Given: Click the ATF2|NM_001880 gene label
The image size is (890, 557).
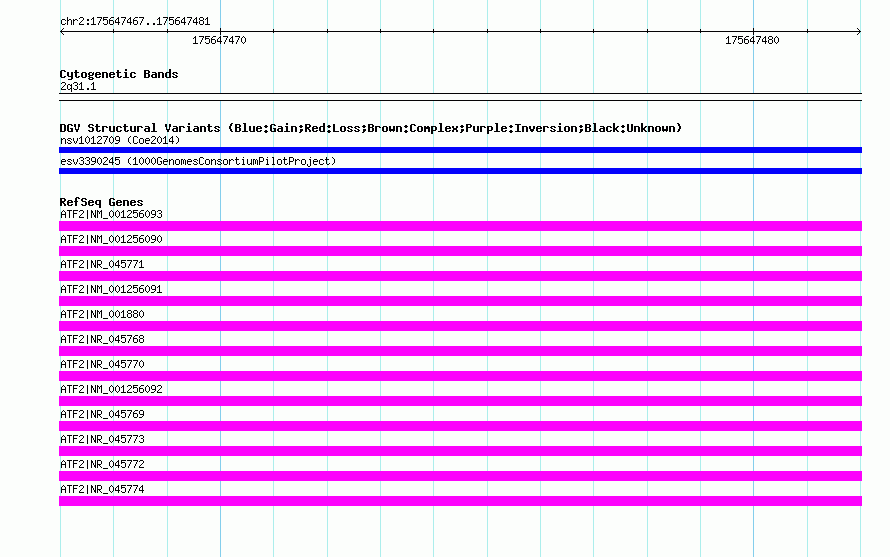Looking at the screenshot, I should point(102,314).
